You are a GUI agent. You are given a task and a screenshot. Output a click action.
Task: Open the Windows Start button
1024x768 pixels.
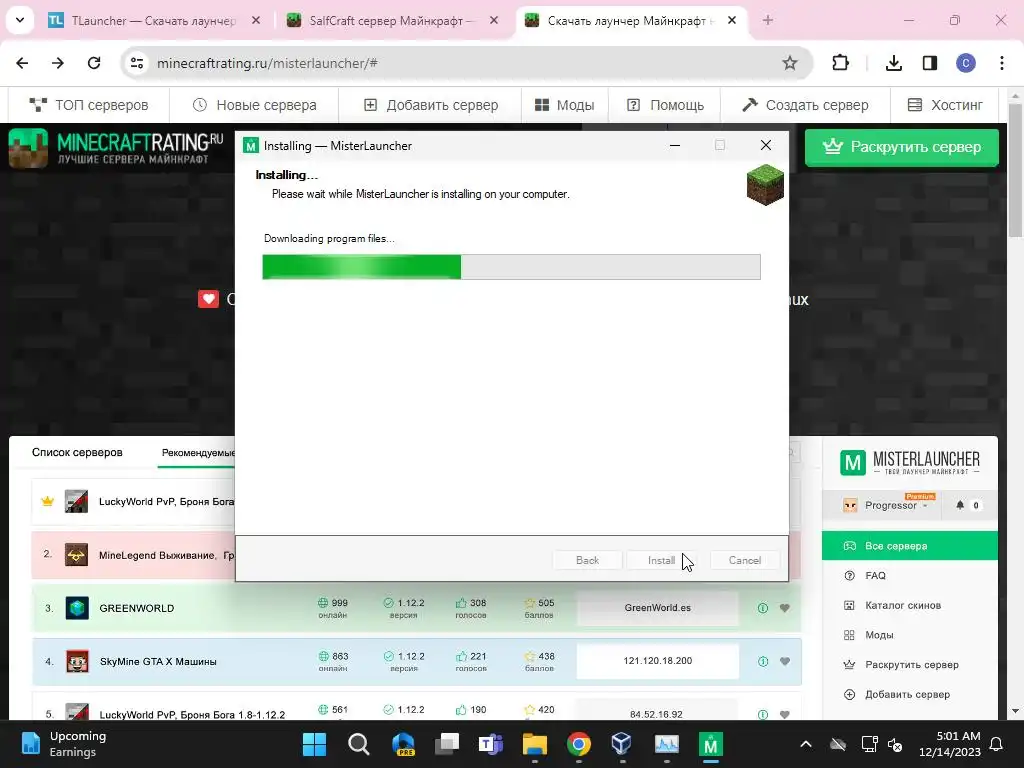314,744
